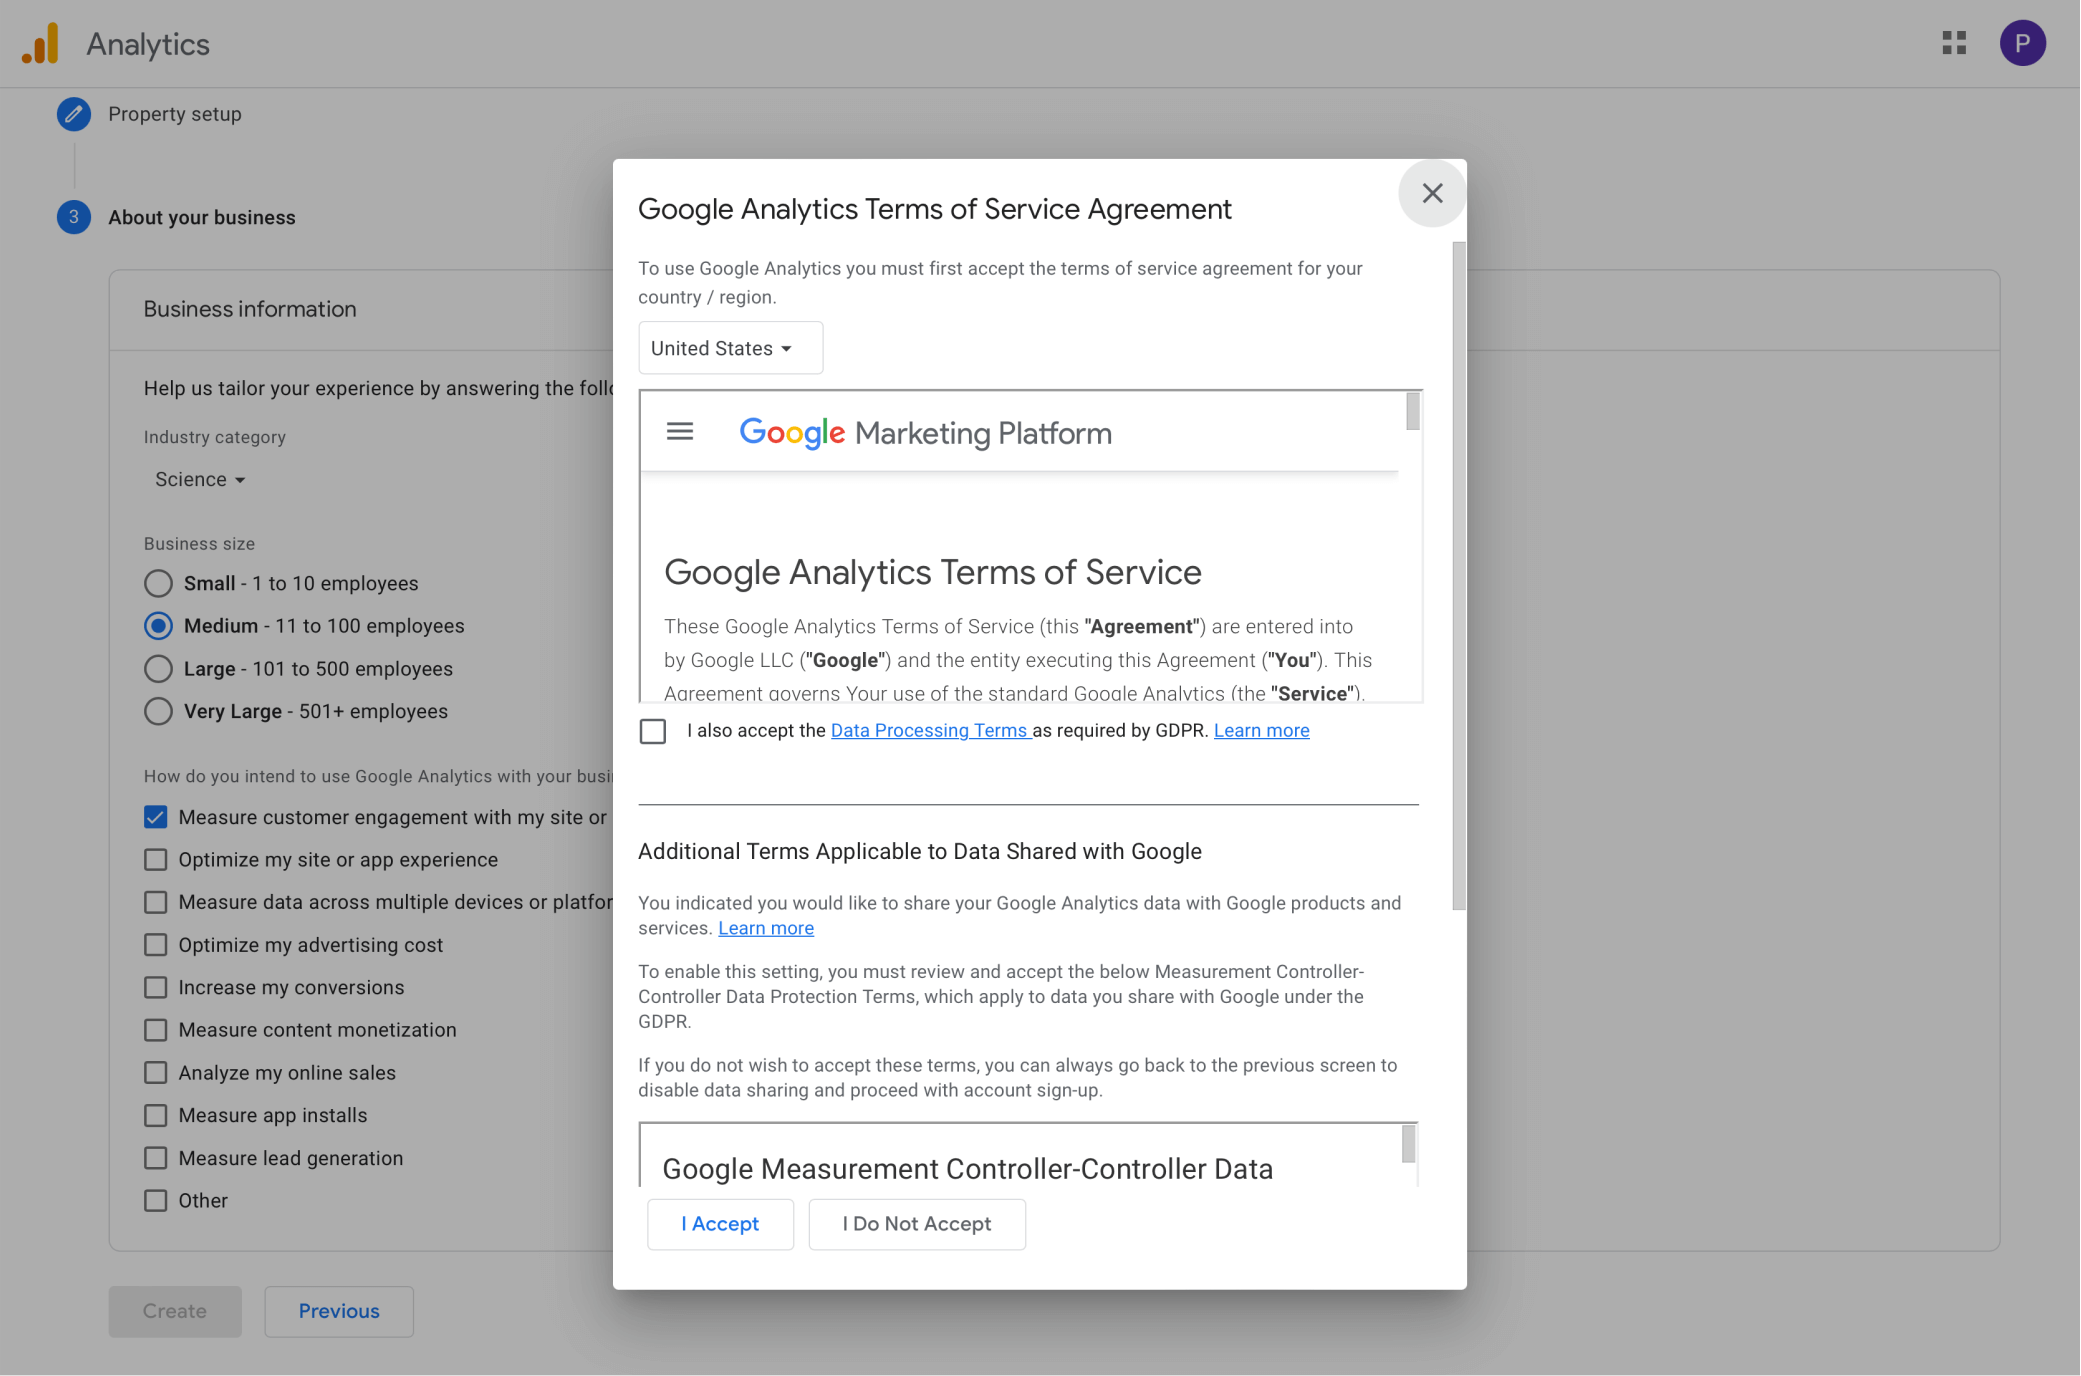Click the Business information panel heading
The height and width of the screenshot is (1376, 2081).
click(x=250, y=309)
